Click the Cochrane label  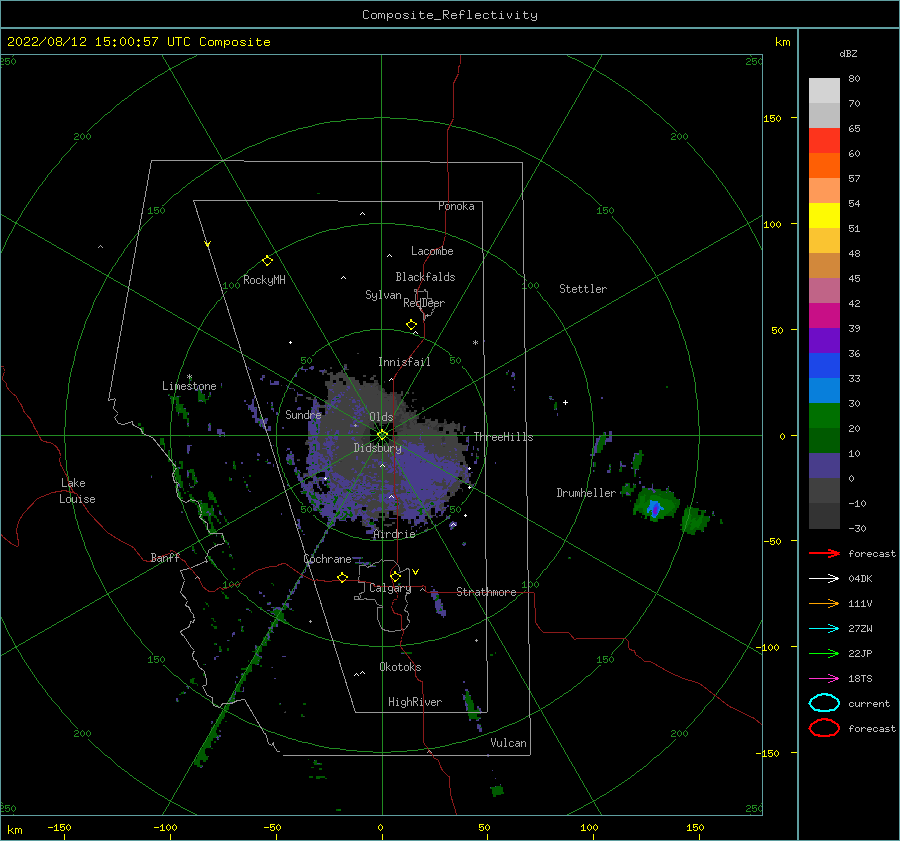click(327, 559)
